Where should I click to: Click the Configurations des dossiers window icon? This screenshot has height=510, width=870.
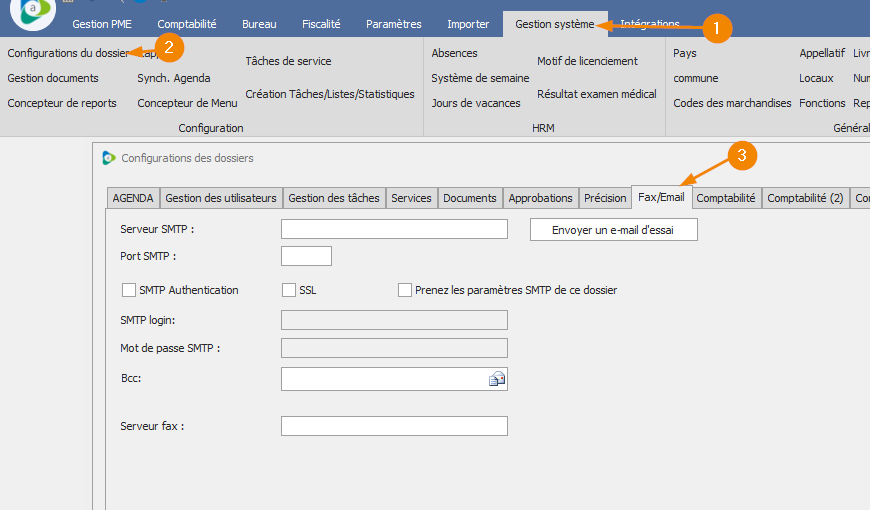[x=109, y=158]
